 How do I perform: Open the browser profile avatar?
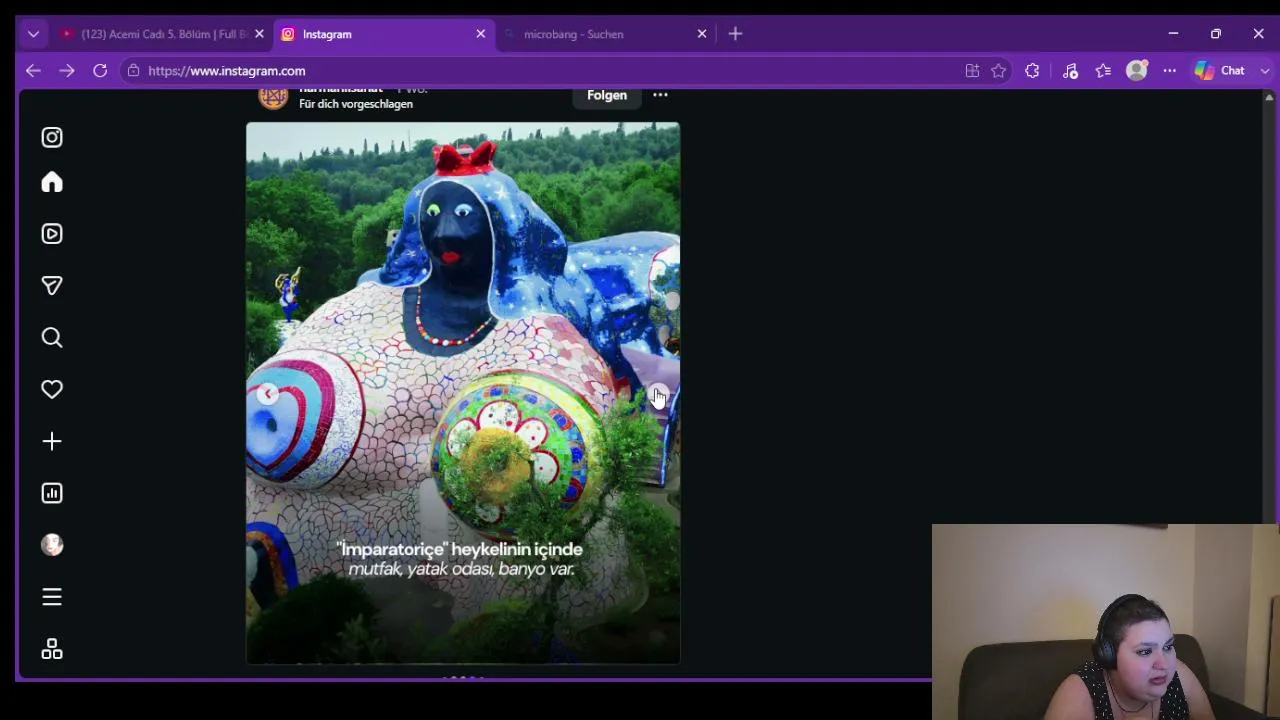(x=1137, y=71)
